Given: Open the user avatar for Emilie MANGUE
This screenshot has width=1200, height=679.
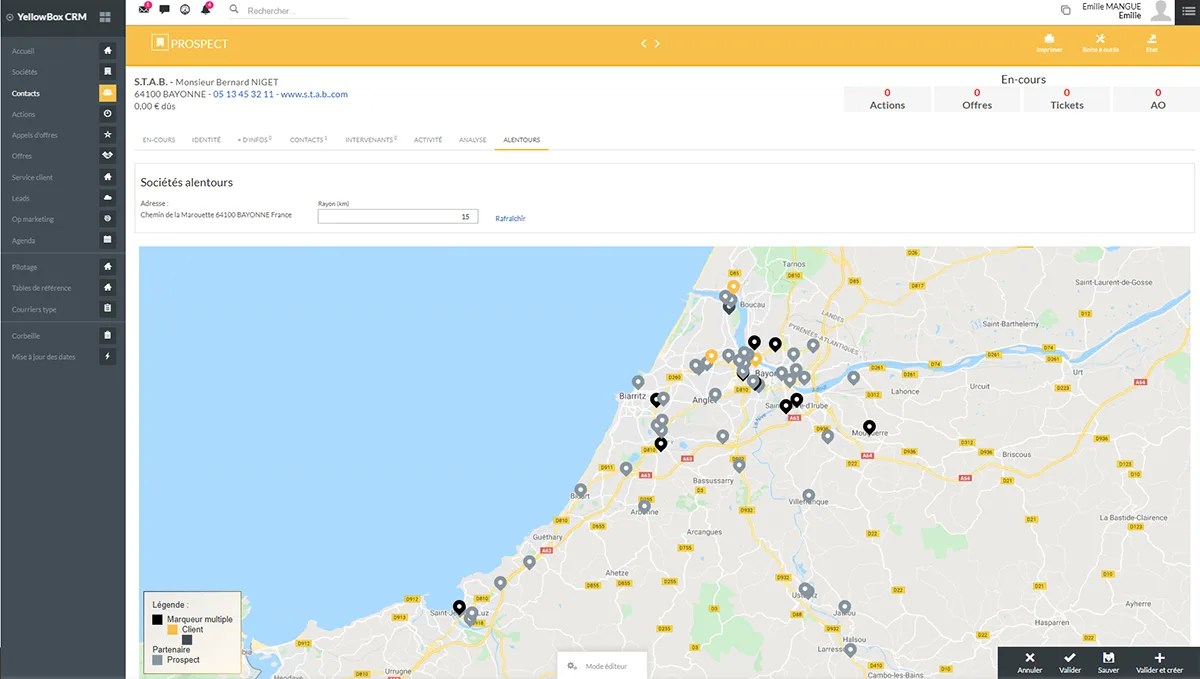Looking at the screenshot, I should pyautogui.click(x=1160, y=11).
